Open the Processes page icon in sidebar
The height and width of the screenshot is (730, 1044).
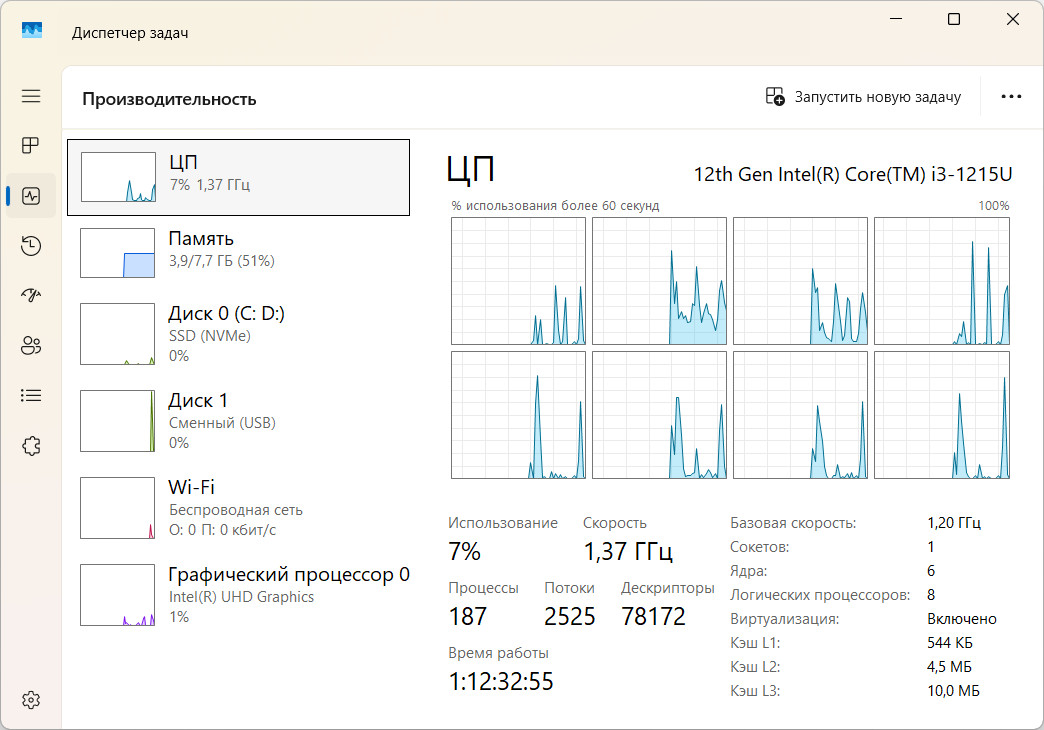(x=31, y=145)
